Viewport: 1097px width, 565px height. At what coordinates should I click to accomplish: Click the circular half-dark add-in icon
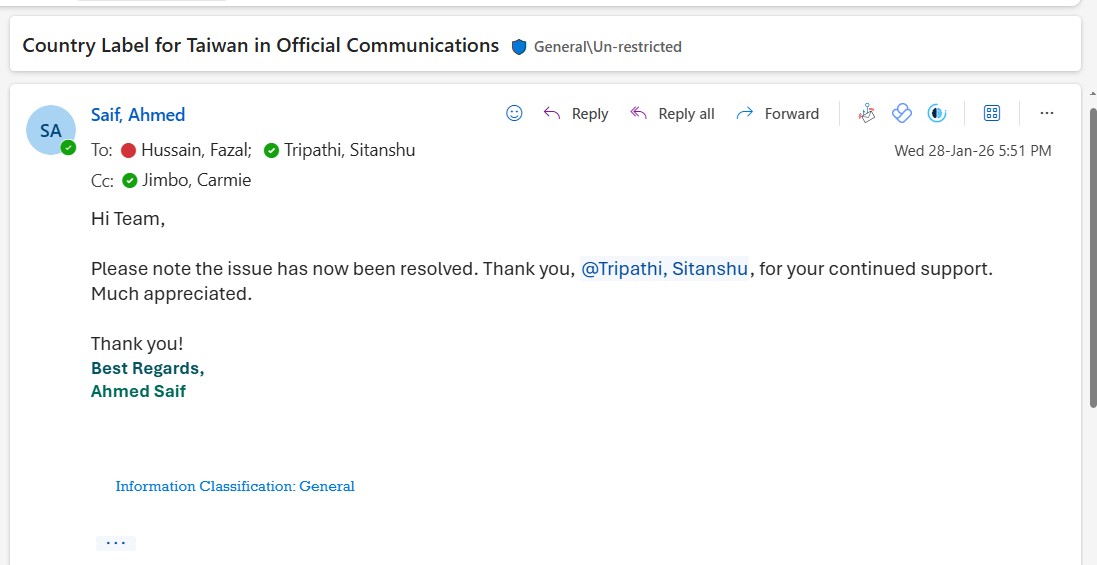(x=937, y=113)
